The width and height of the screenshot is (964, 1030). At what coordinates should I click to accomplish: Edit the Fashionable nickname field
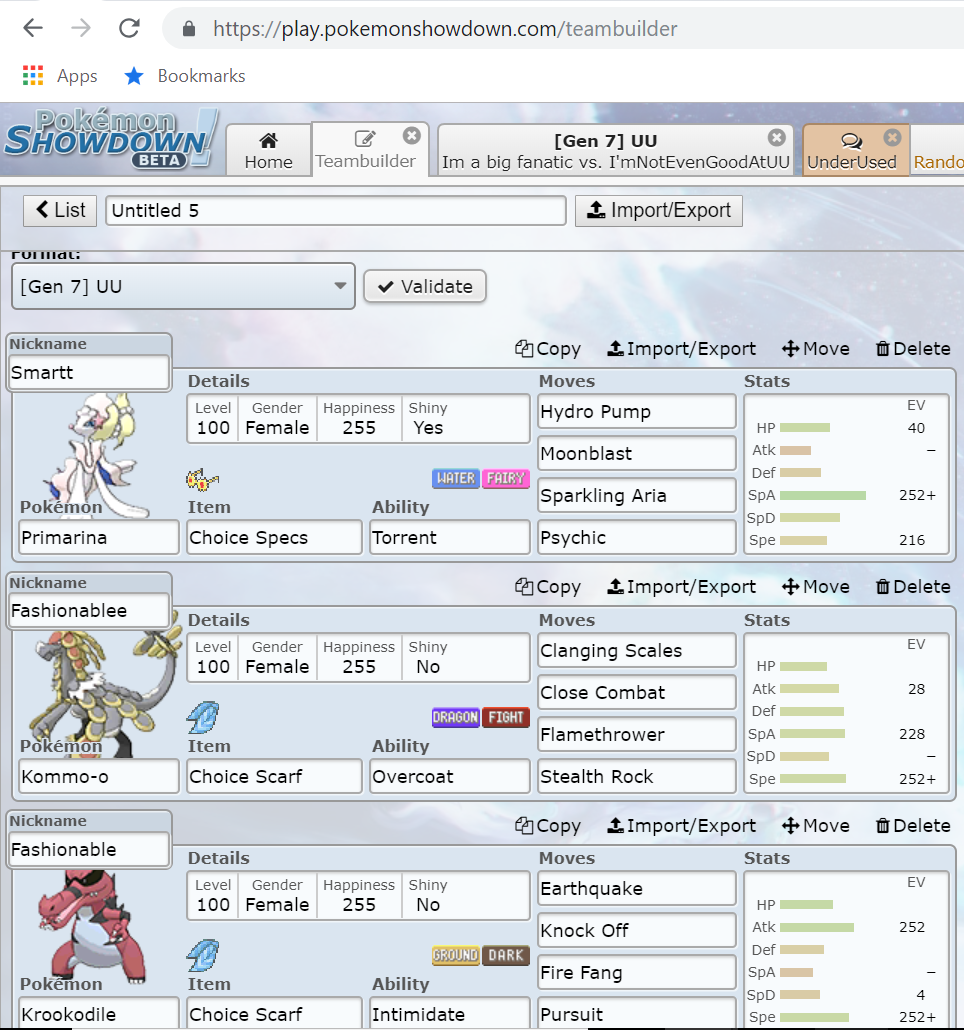pyautogui.click(x=89, y=849)
